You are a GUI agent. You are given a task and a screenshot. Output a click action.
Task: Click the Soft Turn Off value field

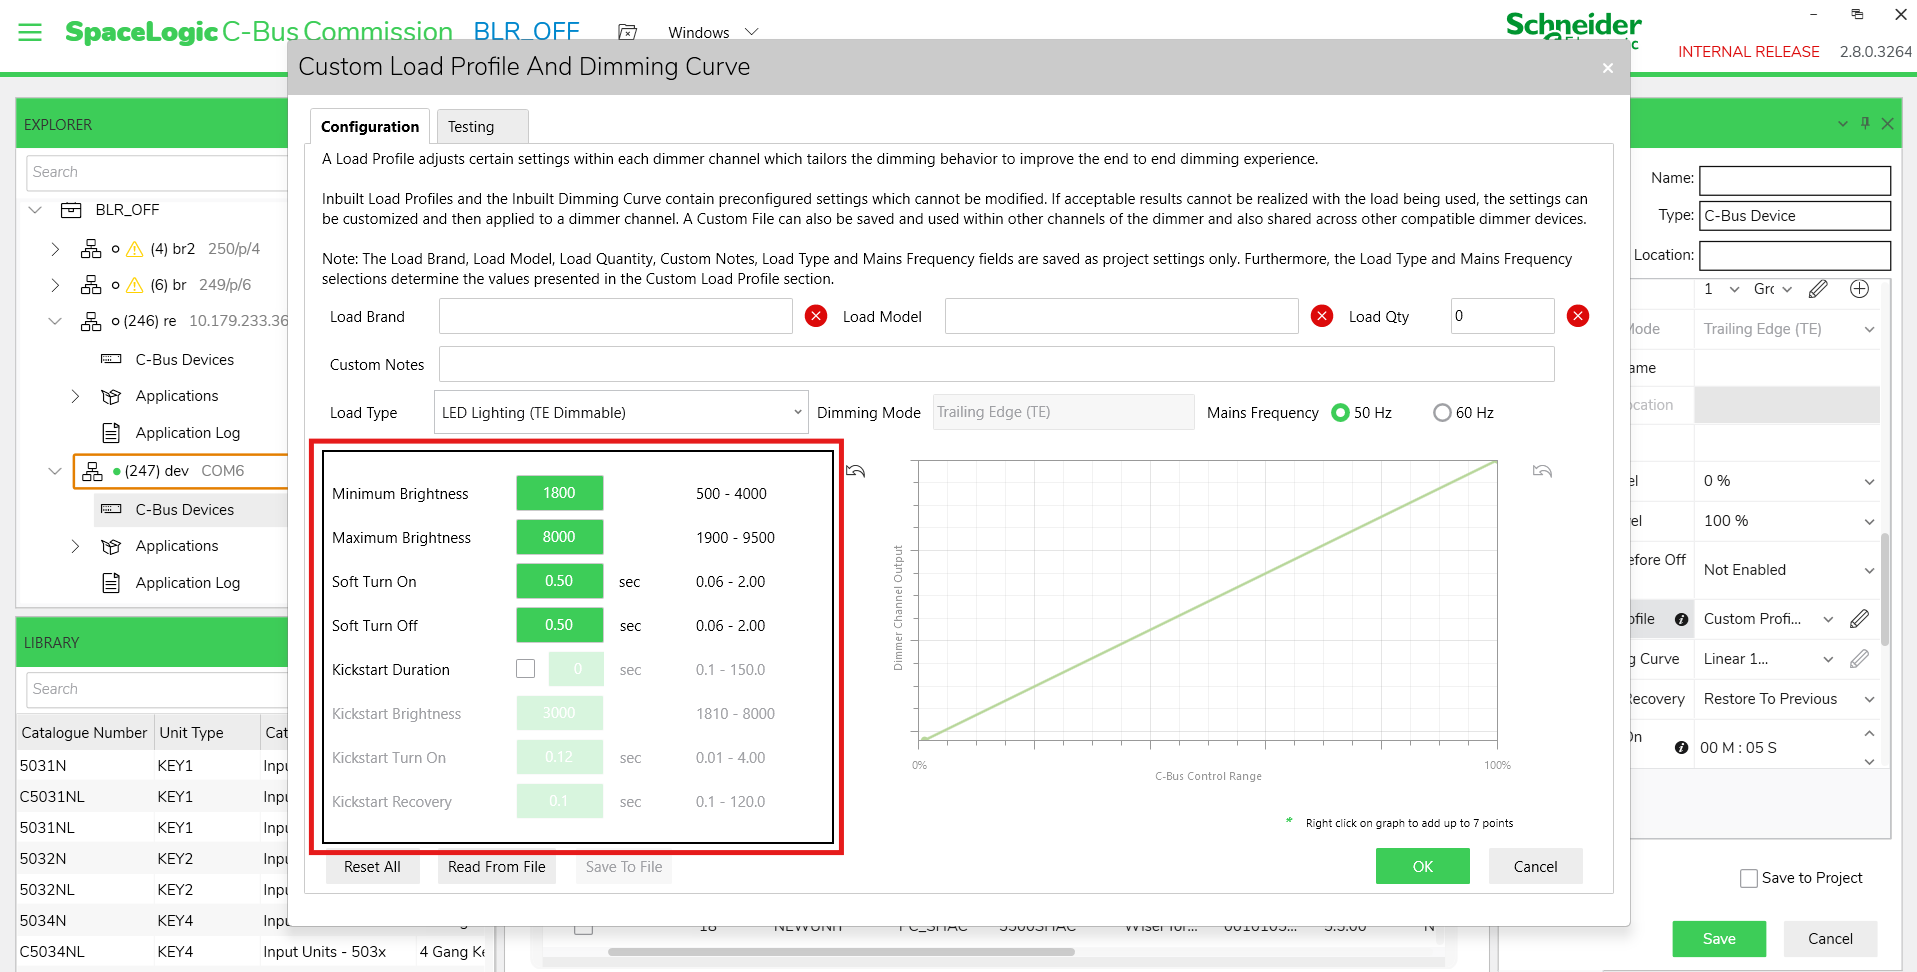click(560, 625)
